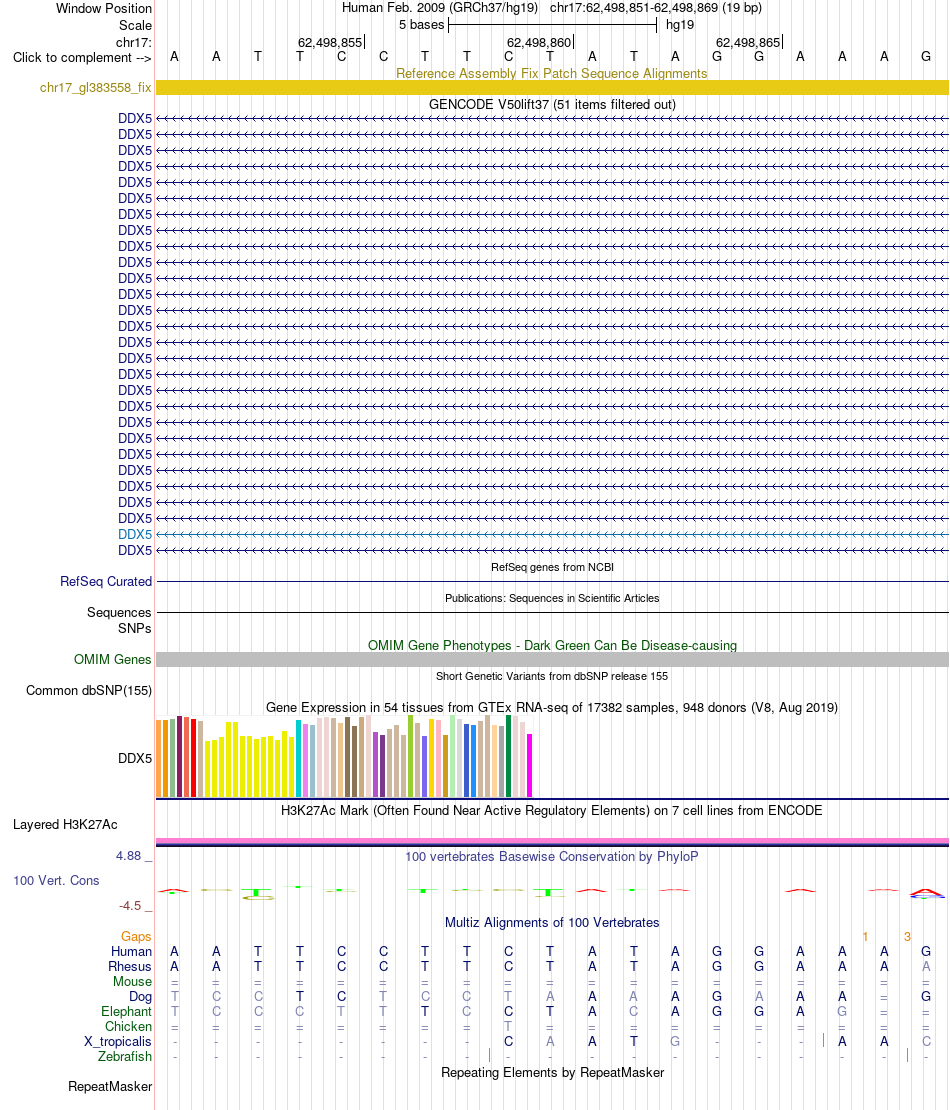950x1110 pixels.
Task: Click the 4.88 PhyloP upper scale value
Action: point(129,856)
